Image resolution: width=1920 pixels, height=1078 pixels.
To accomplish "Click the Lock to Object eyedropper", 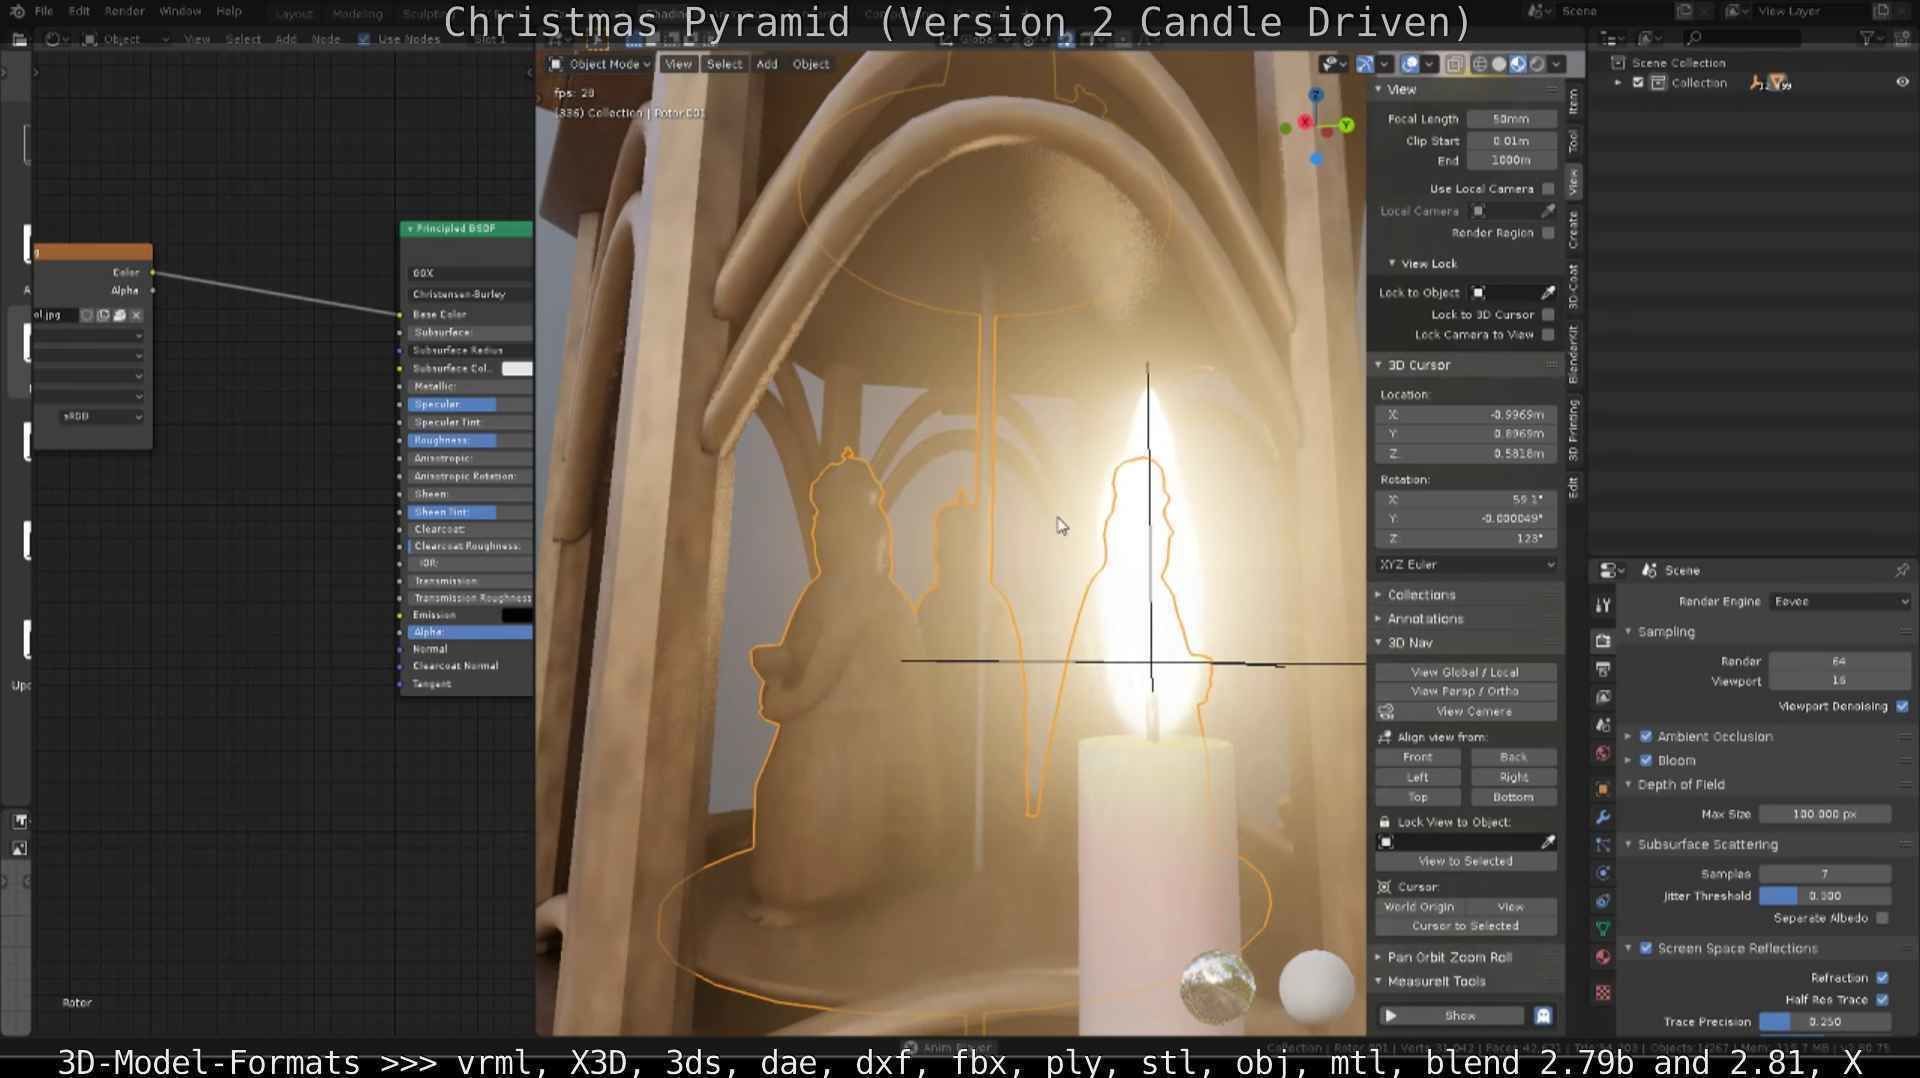I will [1548, 293].
